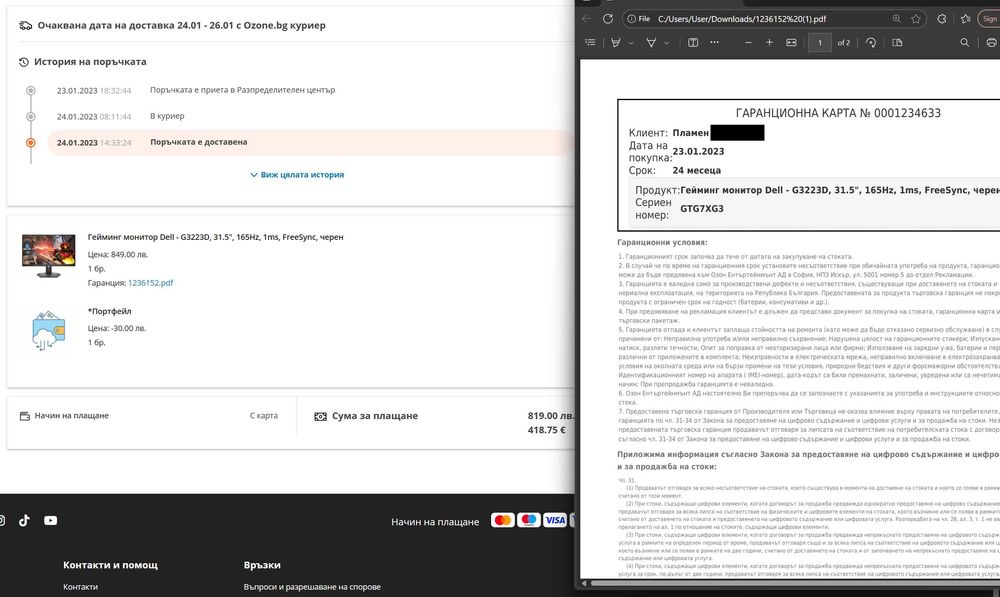The image size is (1000, 597).
Task: Select the PDF draw tool
Action: (x=651, y=42)
